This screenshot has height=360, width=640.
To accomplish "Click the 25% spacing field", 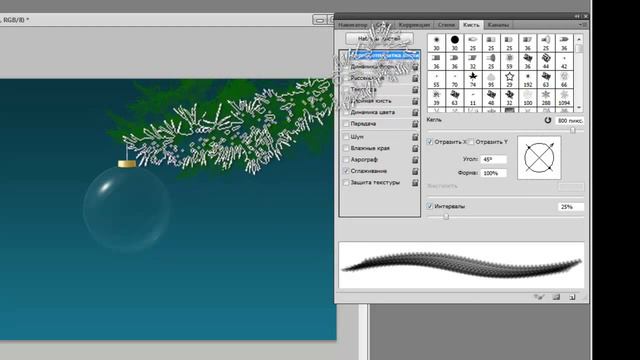I will click(x=571, y=207).
